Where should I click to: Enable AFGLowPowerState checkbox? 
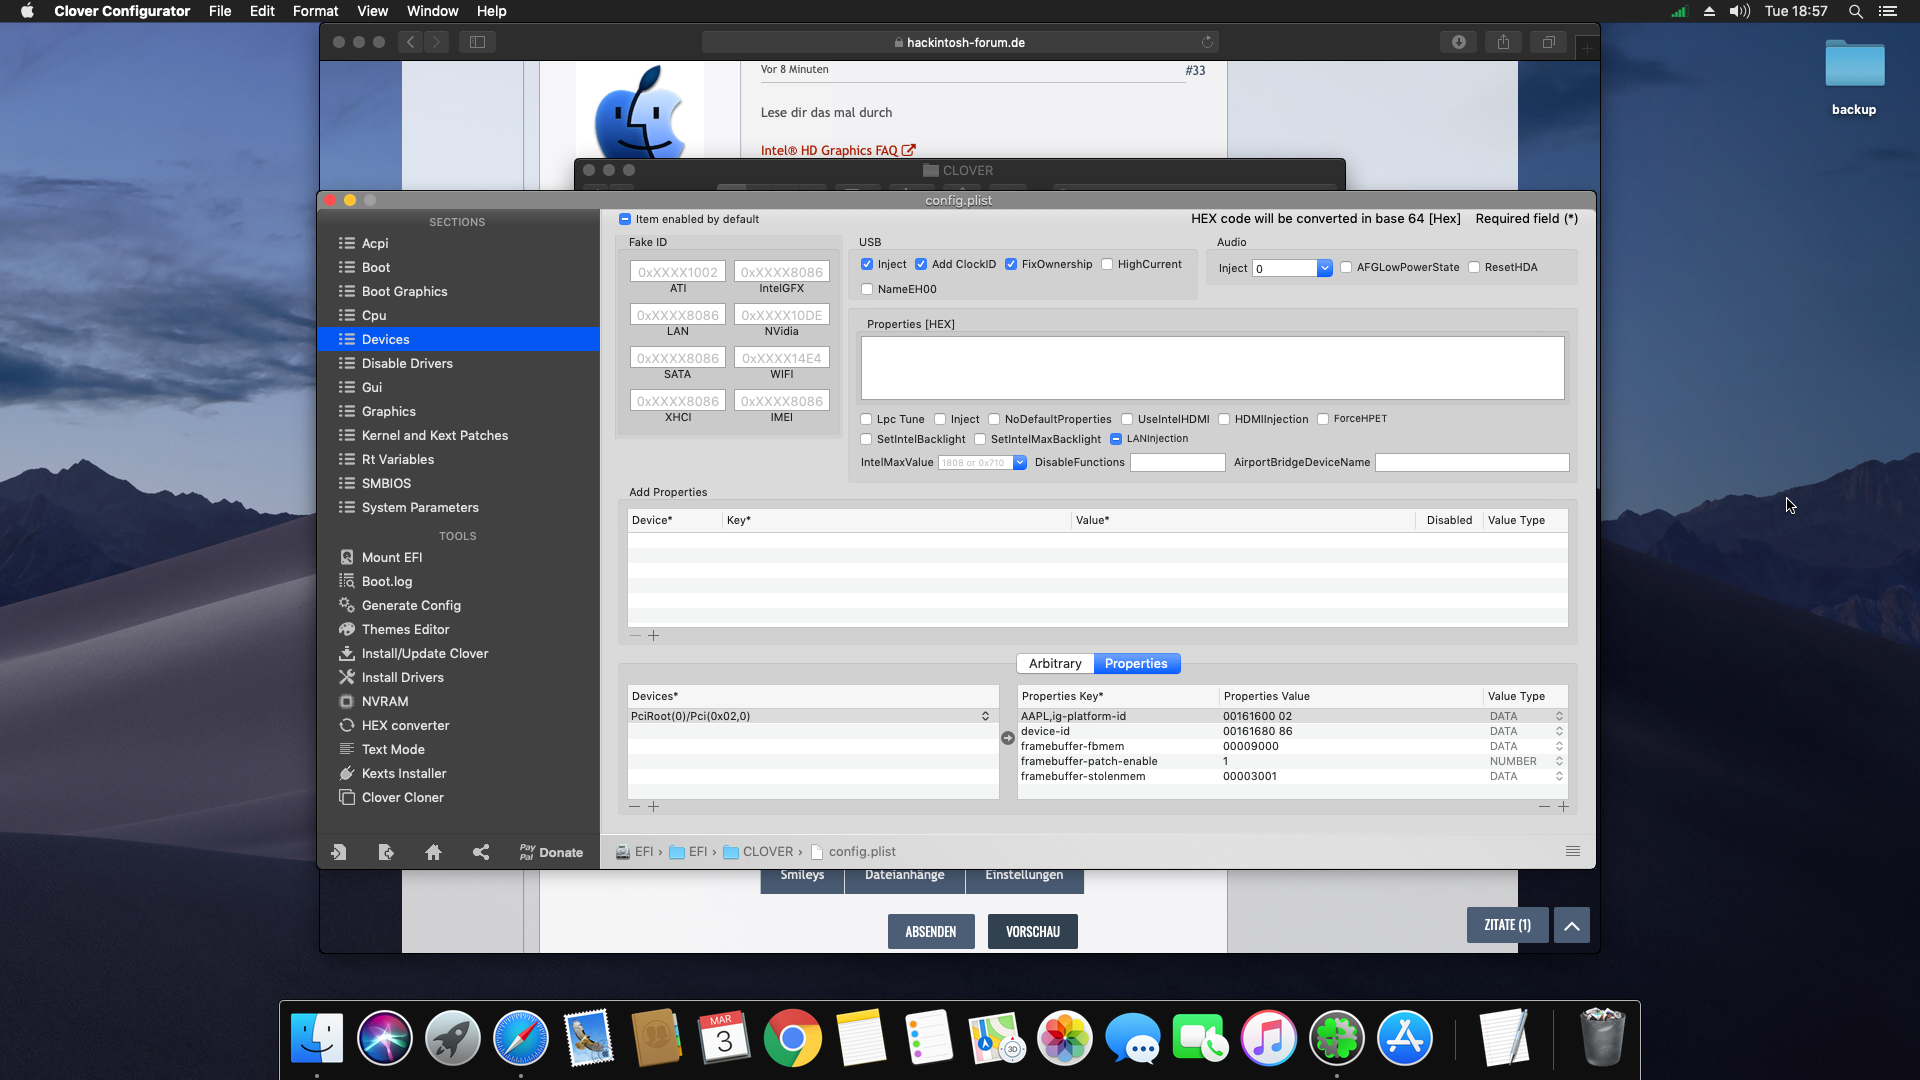[1346, 268]
